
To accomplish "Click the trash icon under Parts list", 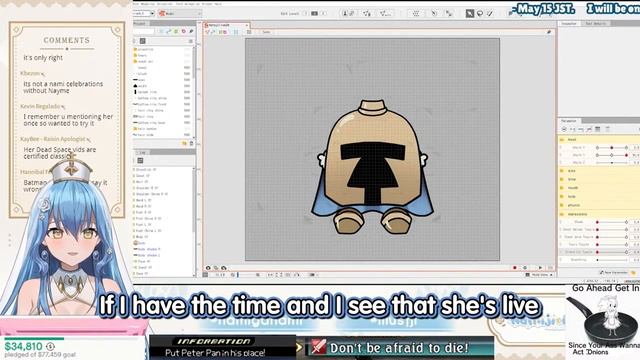I will pyautogui.click(x=191, y=144).
